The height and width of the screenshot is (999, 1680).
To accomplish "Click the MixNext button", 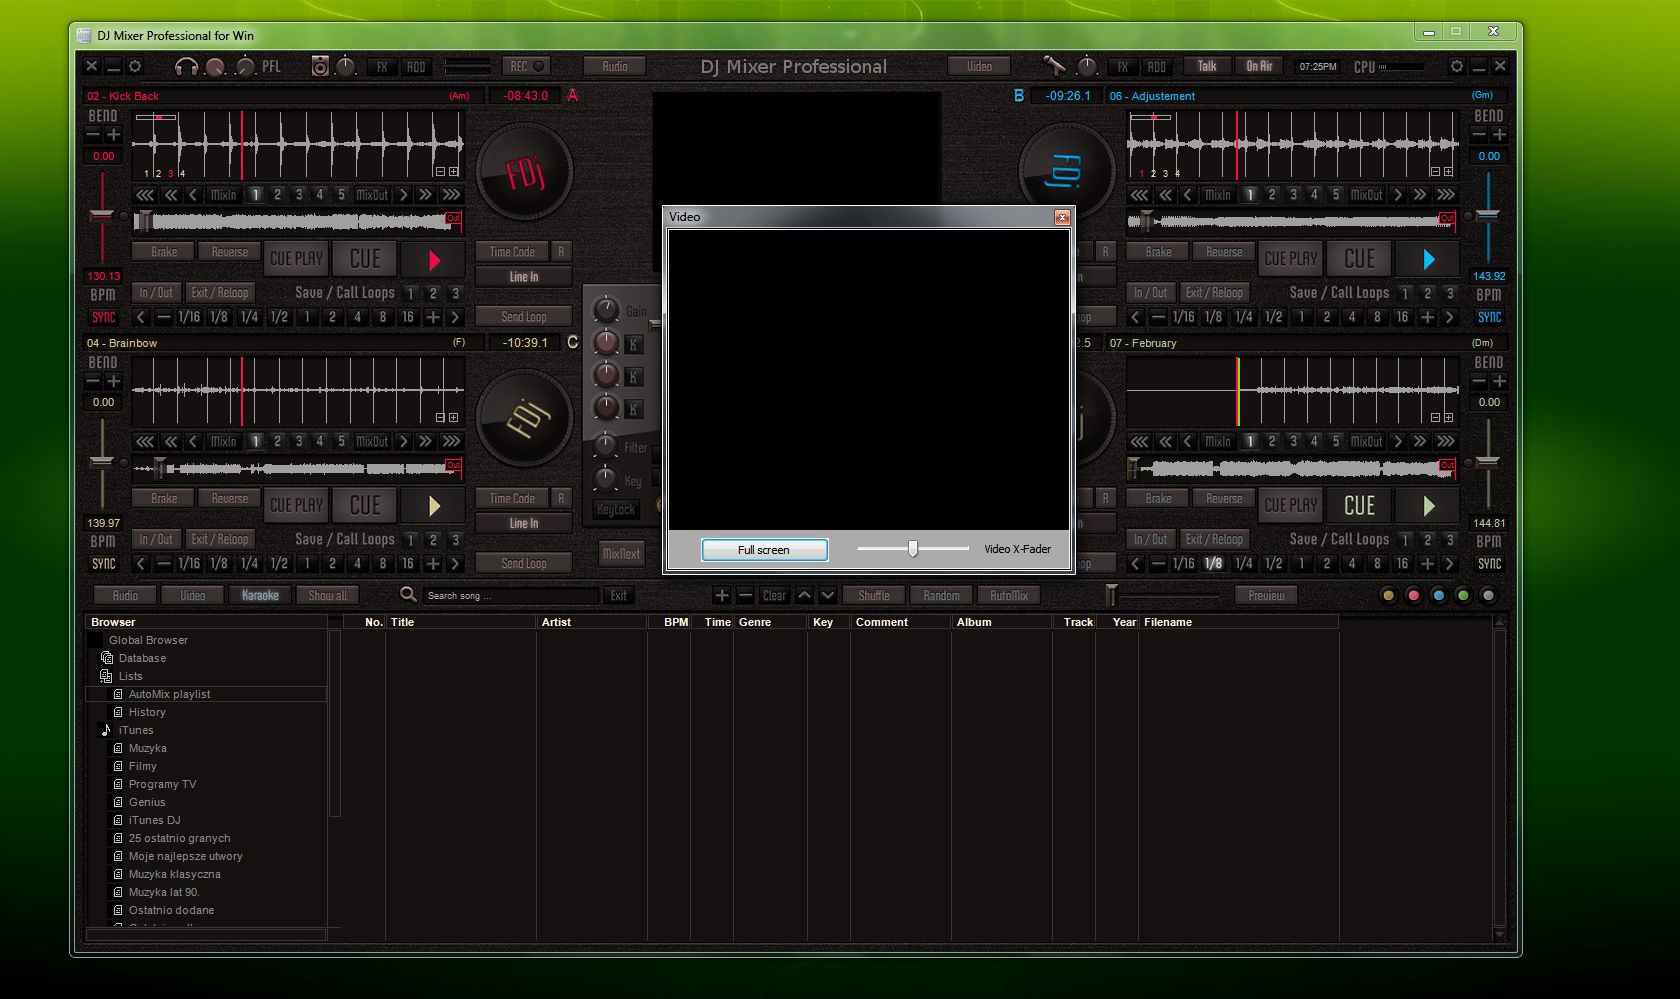I will (621, 553).
